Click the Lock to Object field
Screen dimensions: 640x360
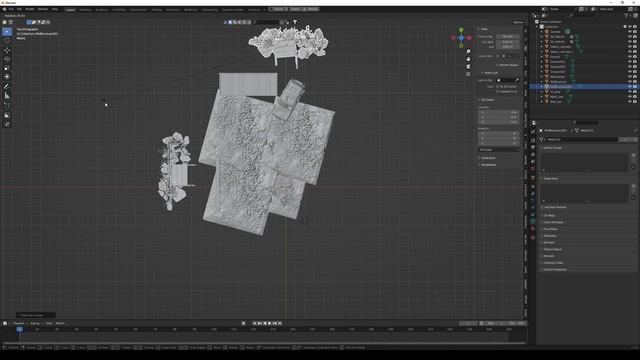(507, 80)
